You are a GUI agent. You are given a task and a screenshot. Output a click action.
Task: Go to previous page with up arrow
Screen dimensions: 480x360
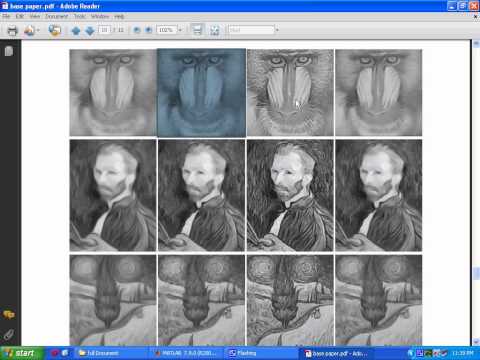coord(76,31)
